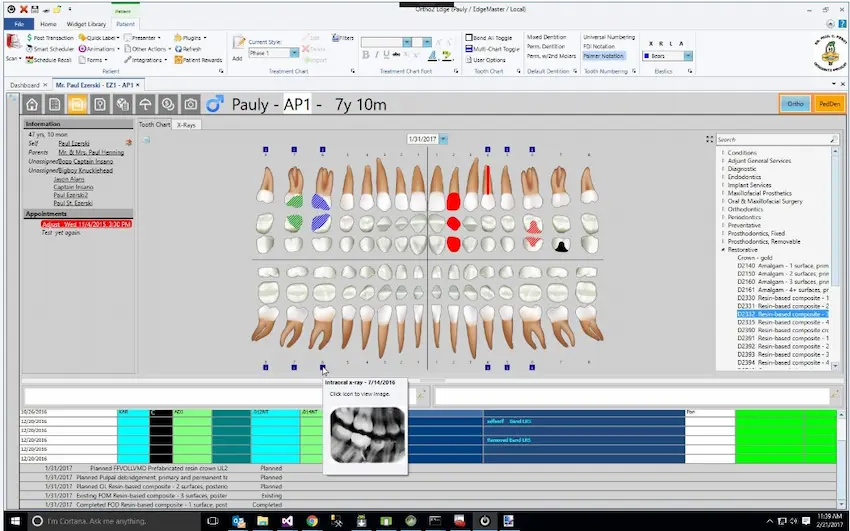Viewport: 850px width, 531px height.
Task: Open the camera imaging icon
Action: pos(190,104)
